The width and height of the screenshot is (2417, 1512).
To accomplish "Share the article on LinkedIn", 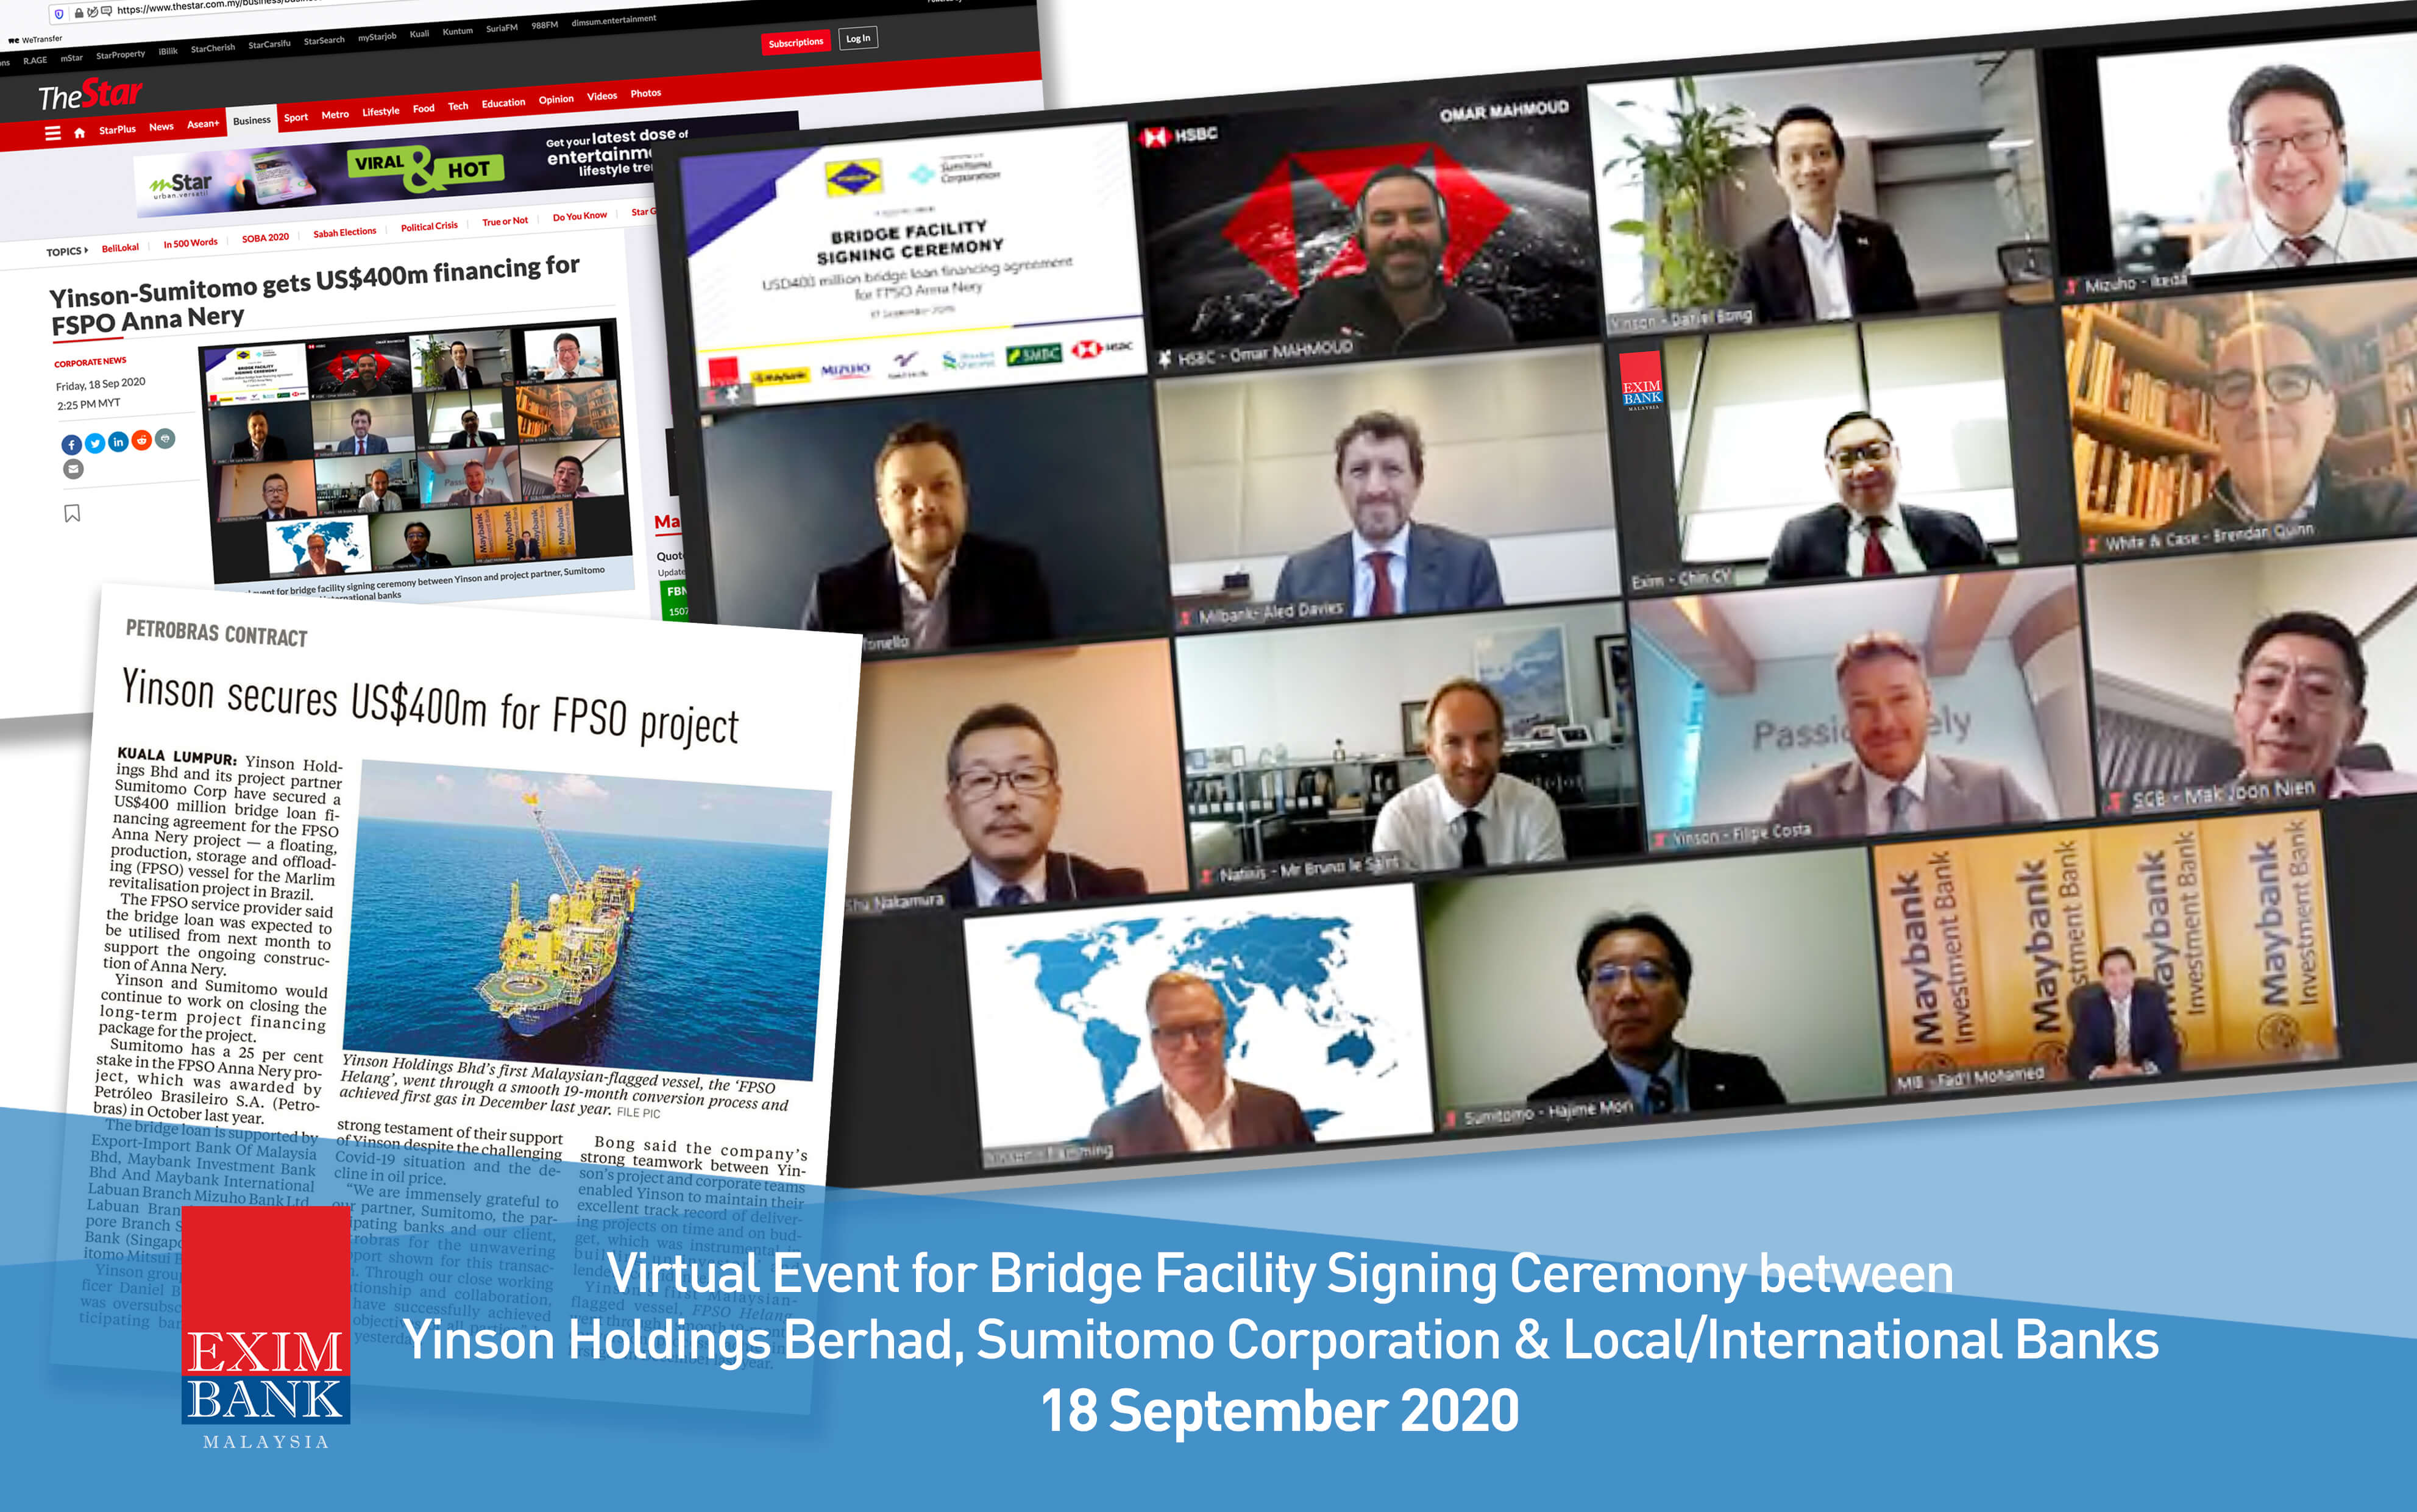I will [118, 441].
